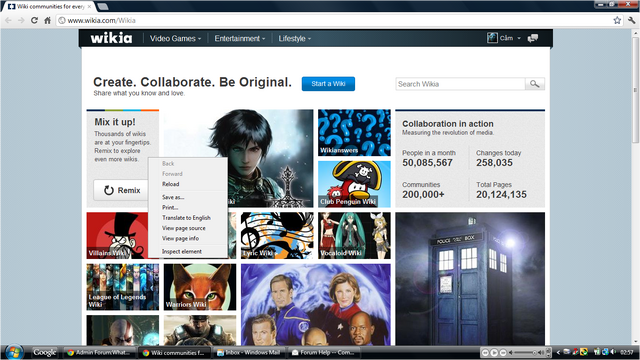Open the TARDIS police box tile
The width and height of the screenshot is (640, 360).
point(470,279)
